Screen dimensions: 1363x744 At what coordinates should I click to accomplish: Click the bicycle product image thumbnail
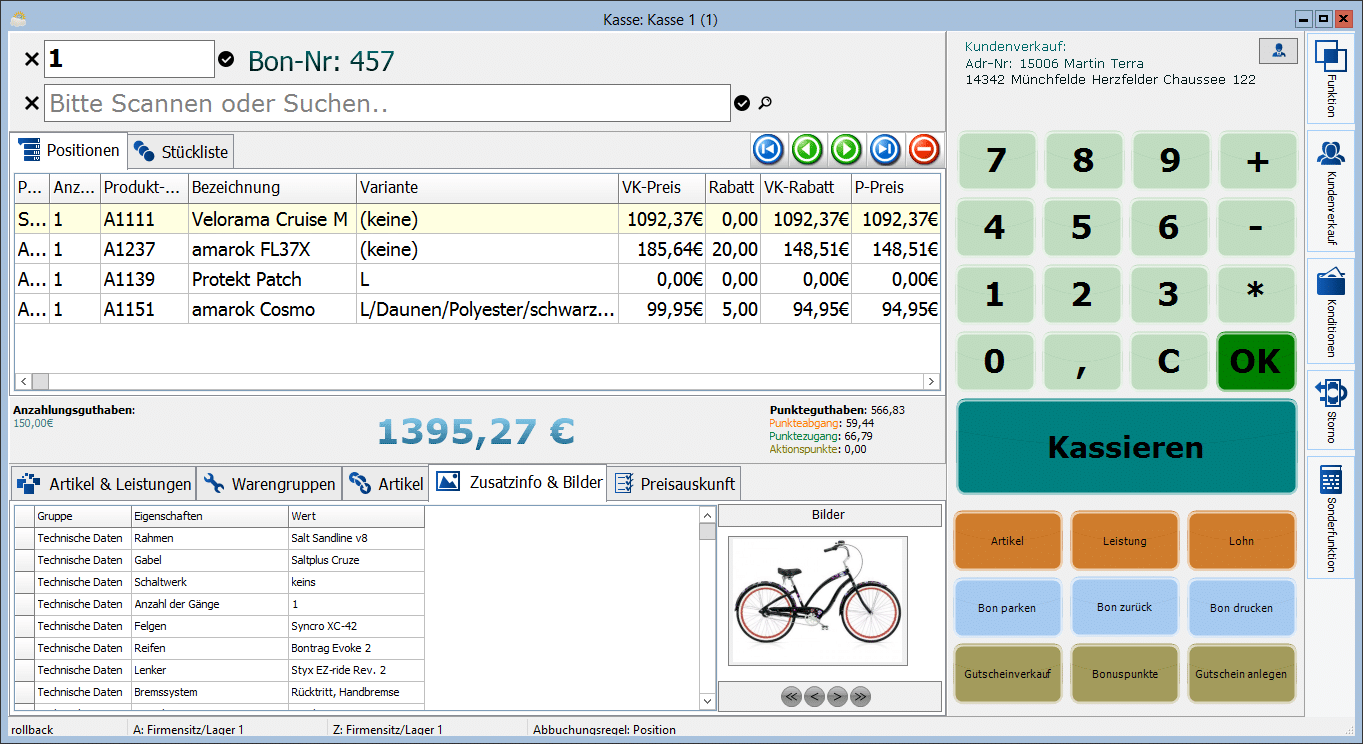click(x=817, y=600)
